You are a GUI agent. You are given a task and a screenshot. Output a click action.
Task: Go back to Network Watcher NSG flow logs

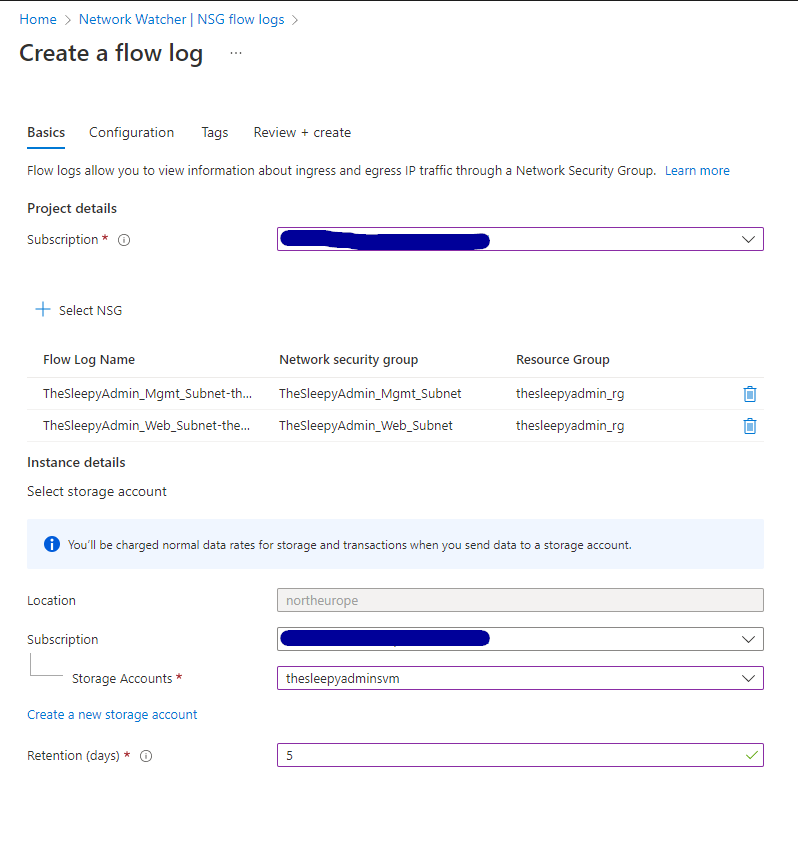181,19
